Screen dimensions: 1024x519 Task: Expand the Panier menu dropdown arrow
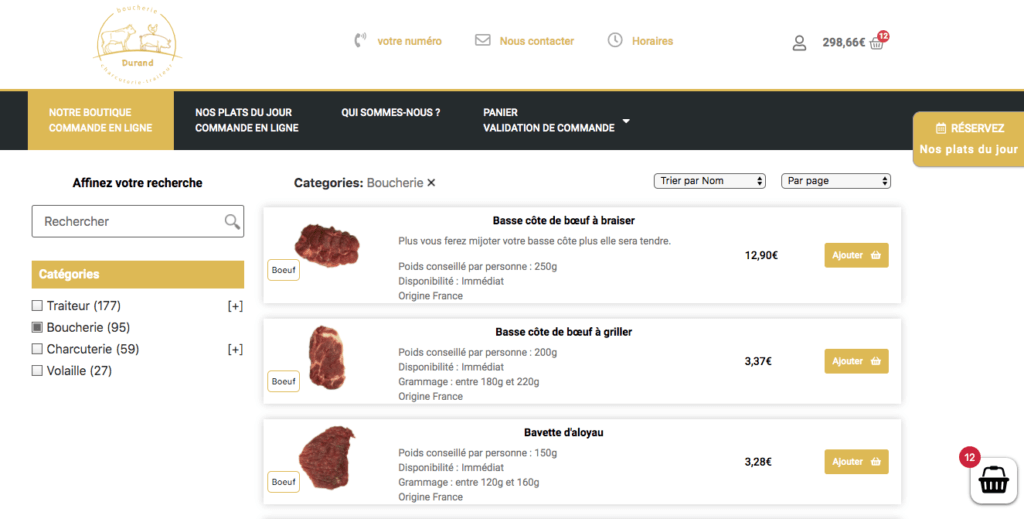pos(626,121)
